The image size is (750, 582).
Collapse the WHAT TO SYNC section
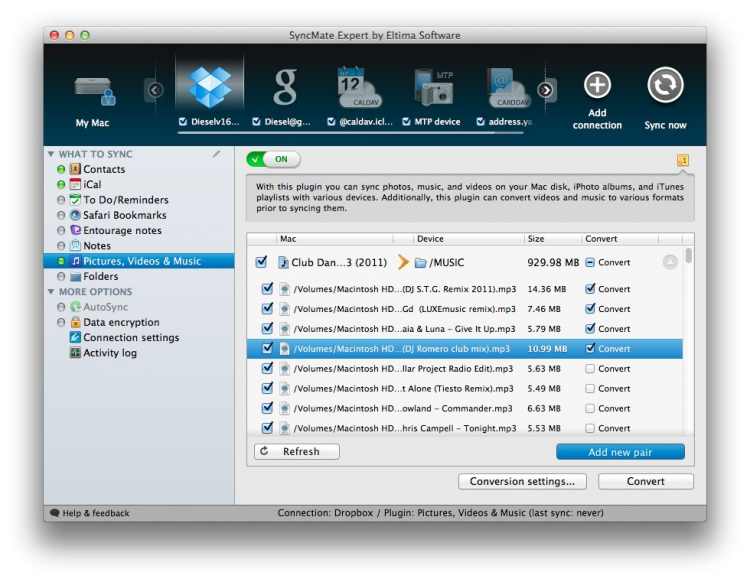(x=51, y=154)
